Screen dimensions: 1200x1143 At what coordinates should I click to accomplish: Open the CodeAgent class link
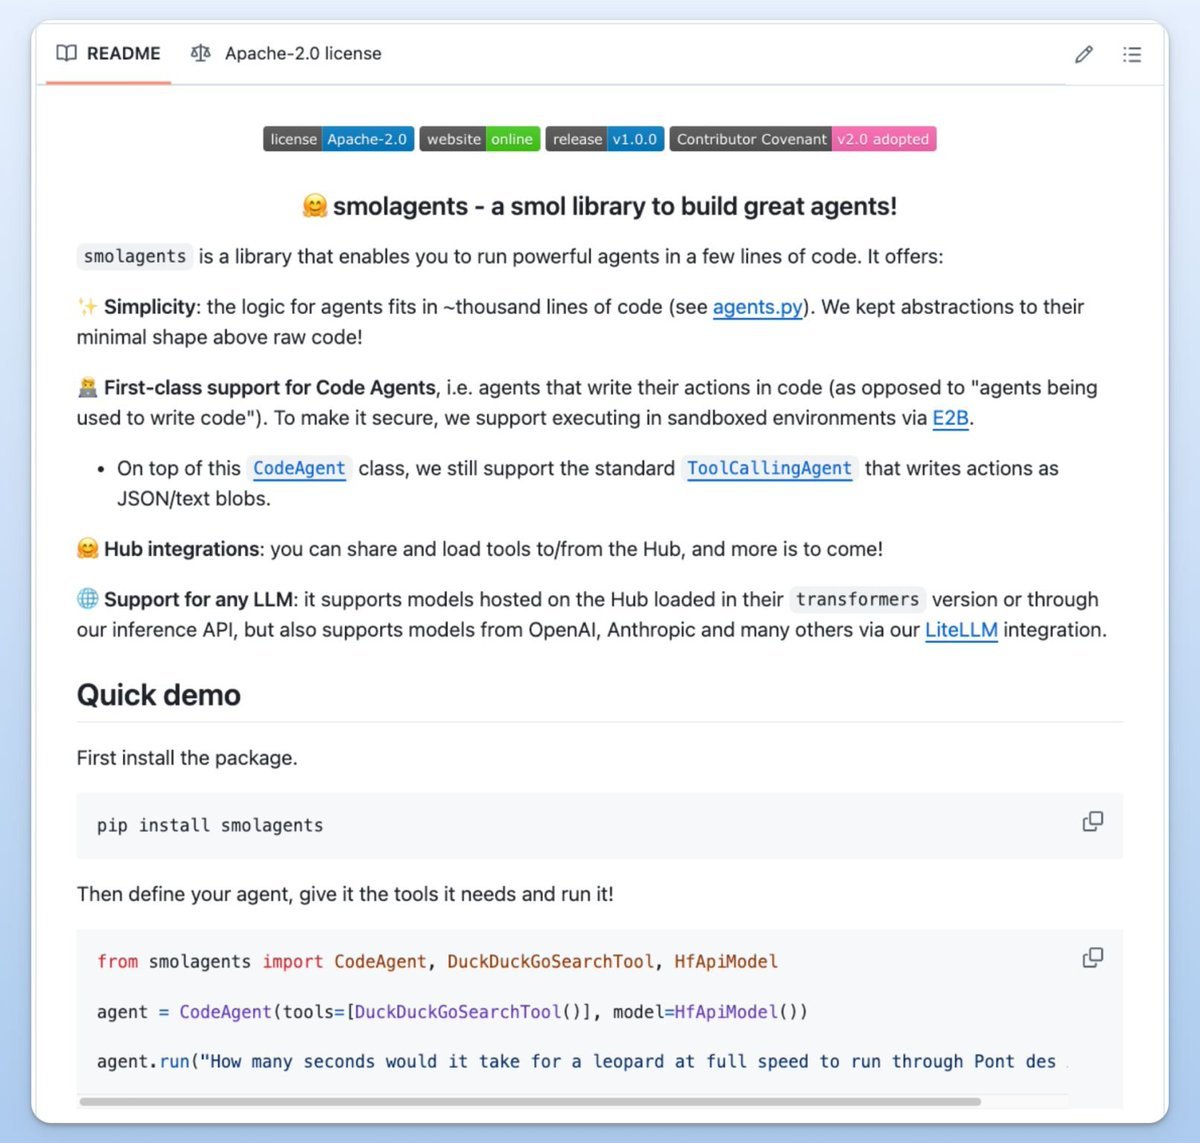[299, 468]
